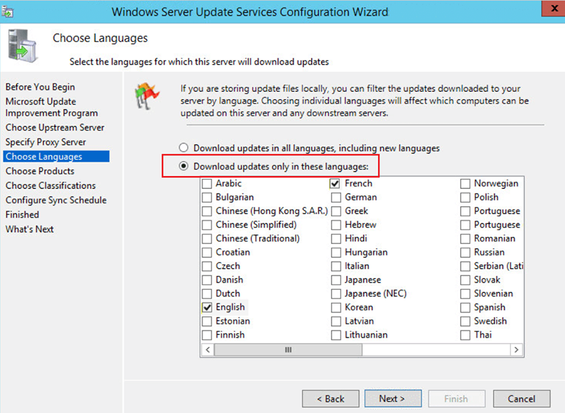Click Next to continue the wizard

pos(393,399)
